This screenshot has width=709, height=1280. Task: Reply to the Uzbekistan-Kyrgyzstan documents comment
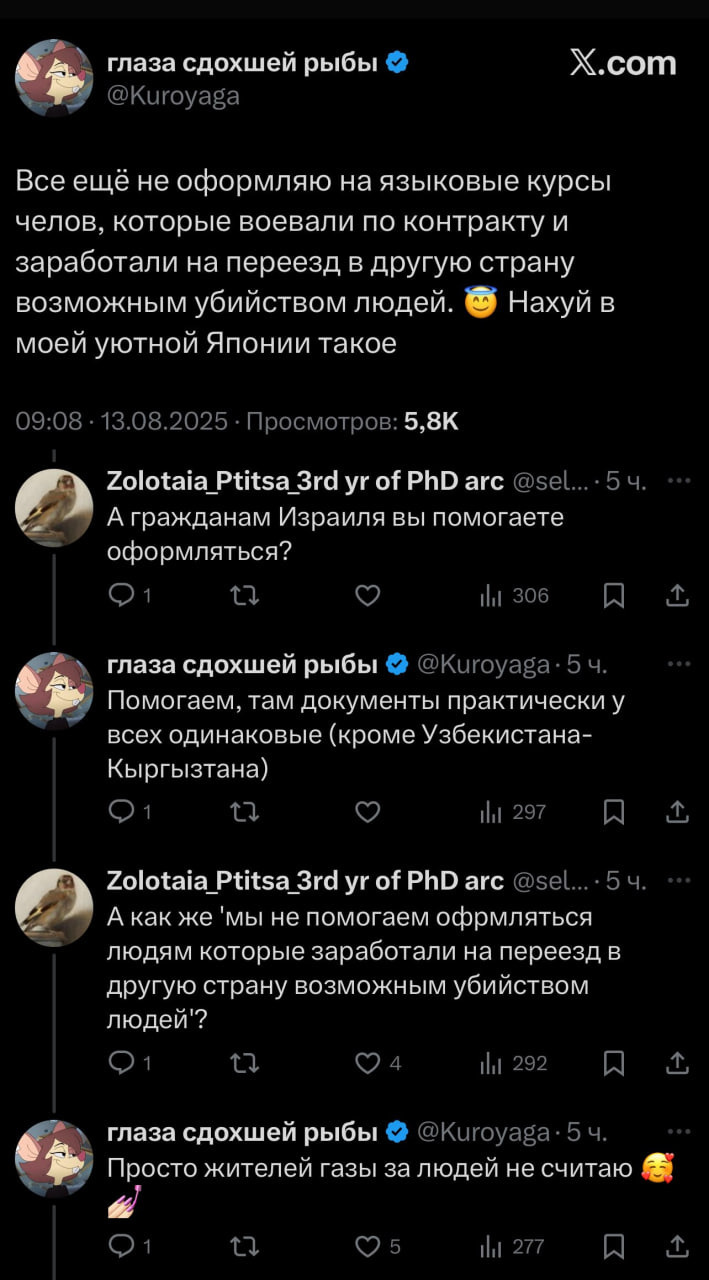tap(120, 812)
